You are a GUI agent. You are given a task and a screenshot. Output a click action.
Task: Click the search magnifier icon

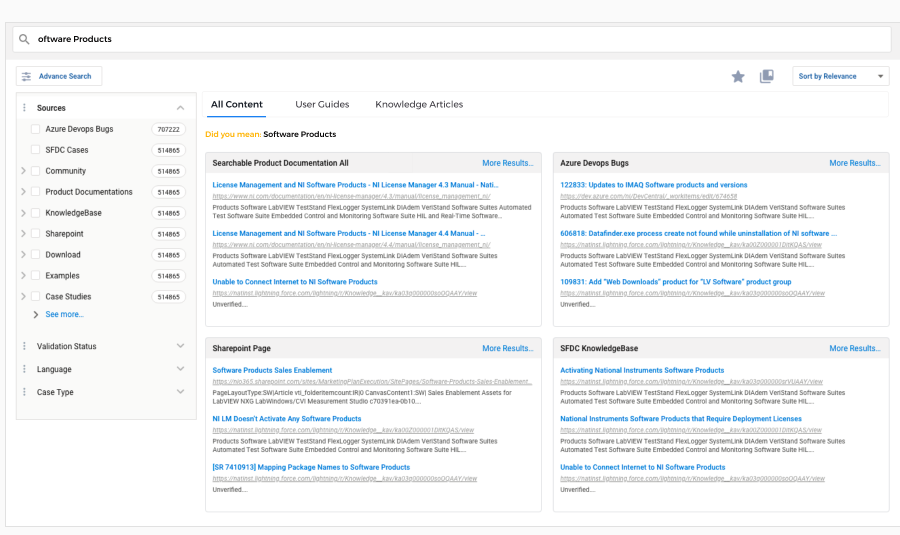[x=23, y=39]
